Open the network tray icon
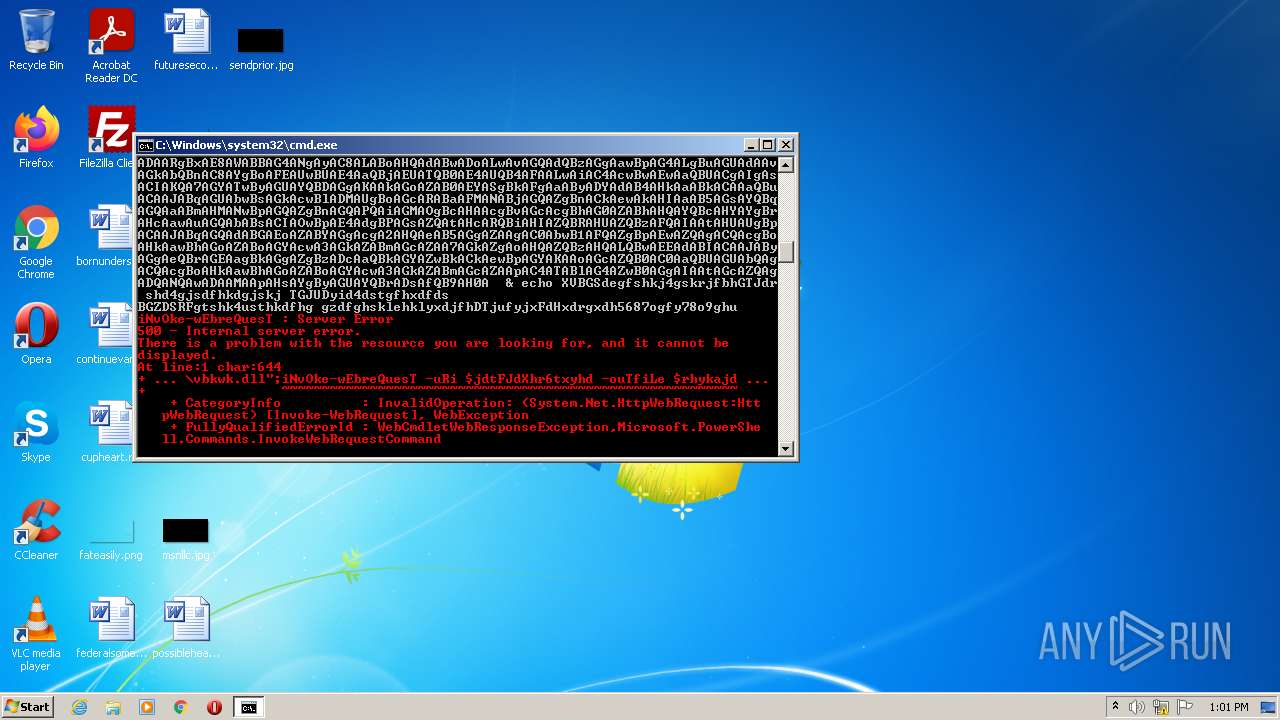The height and width of the screenshot is (720, 1280). (x=1161, y=707)
